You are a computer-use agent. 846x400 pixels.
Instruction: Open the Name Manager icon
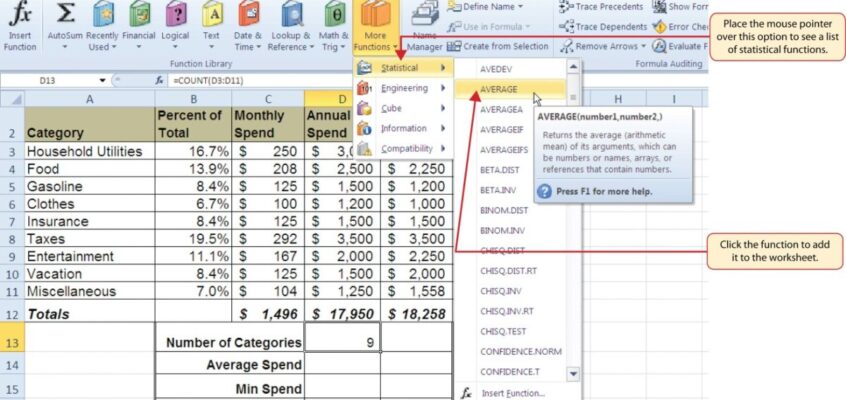pos(425,13)
